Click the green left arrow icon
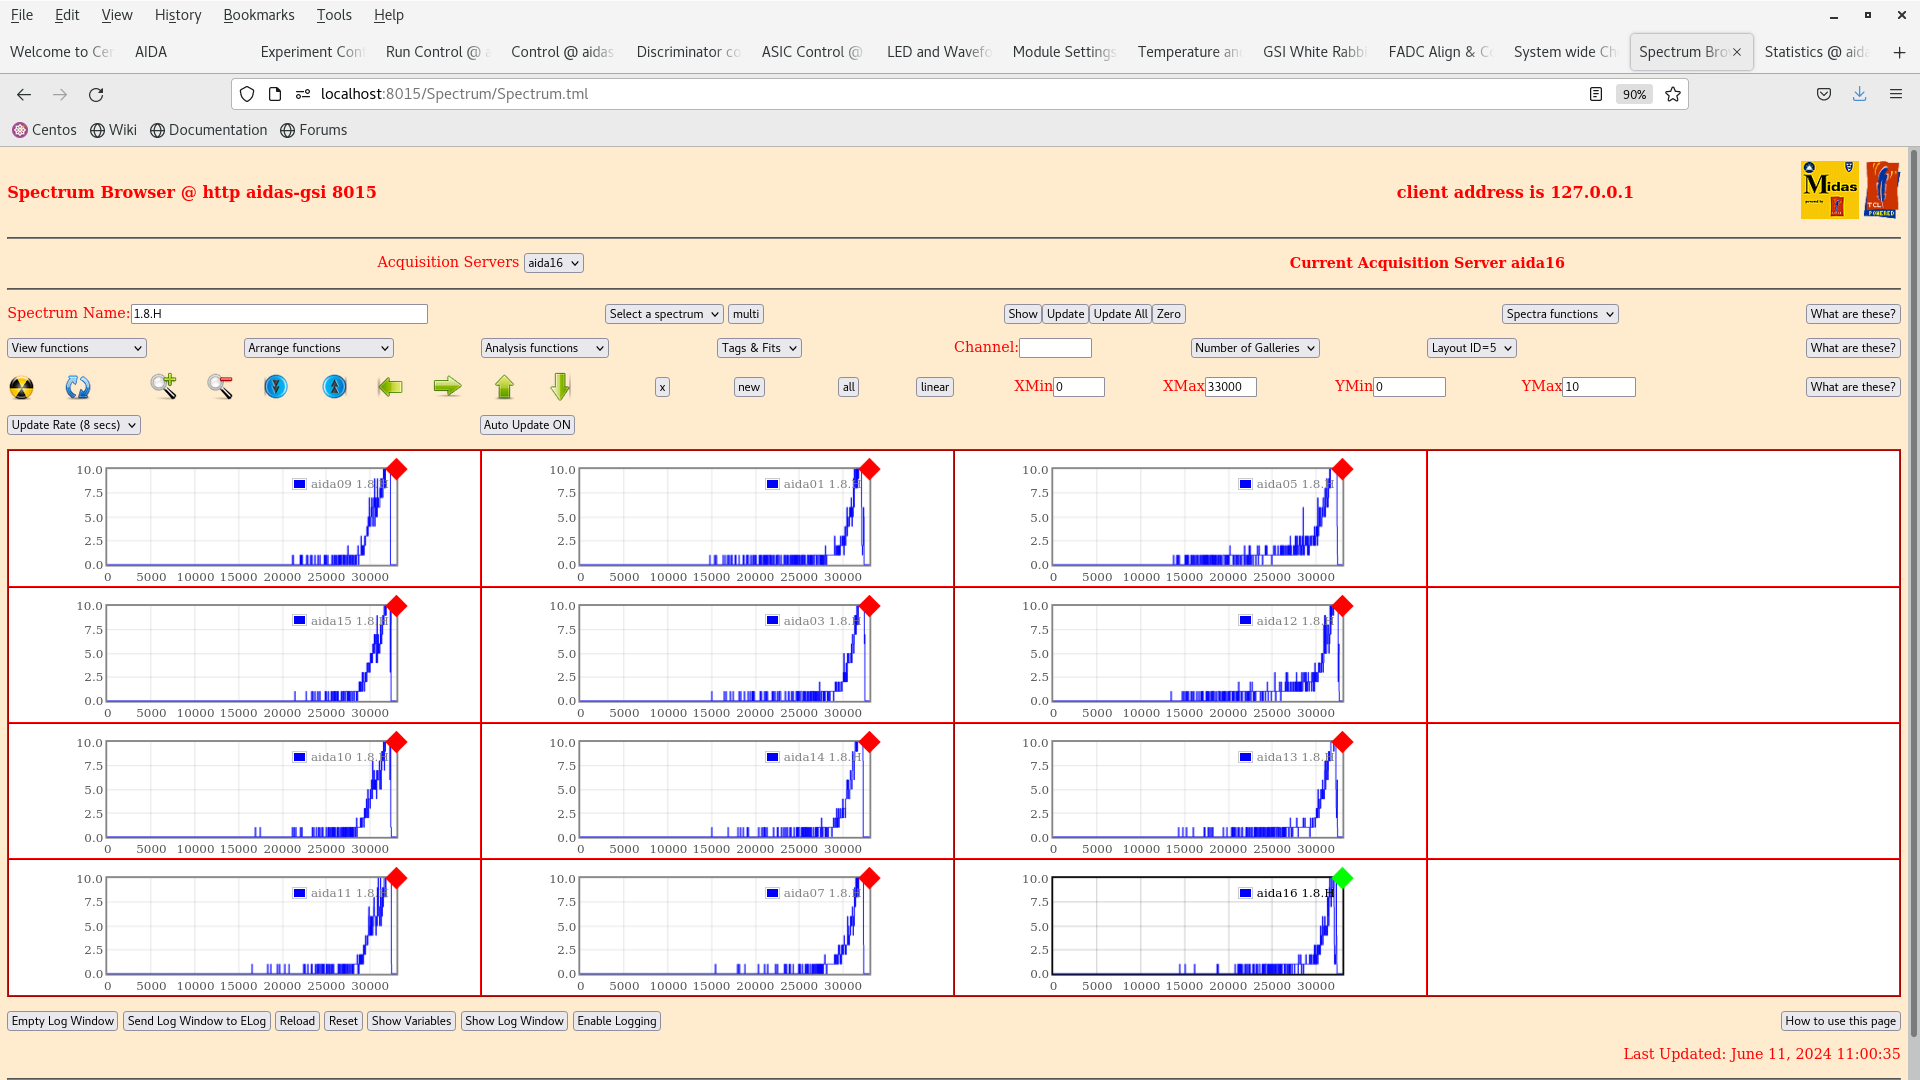The image size is (1920, 1080). [x=390, y=386]
